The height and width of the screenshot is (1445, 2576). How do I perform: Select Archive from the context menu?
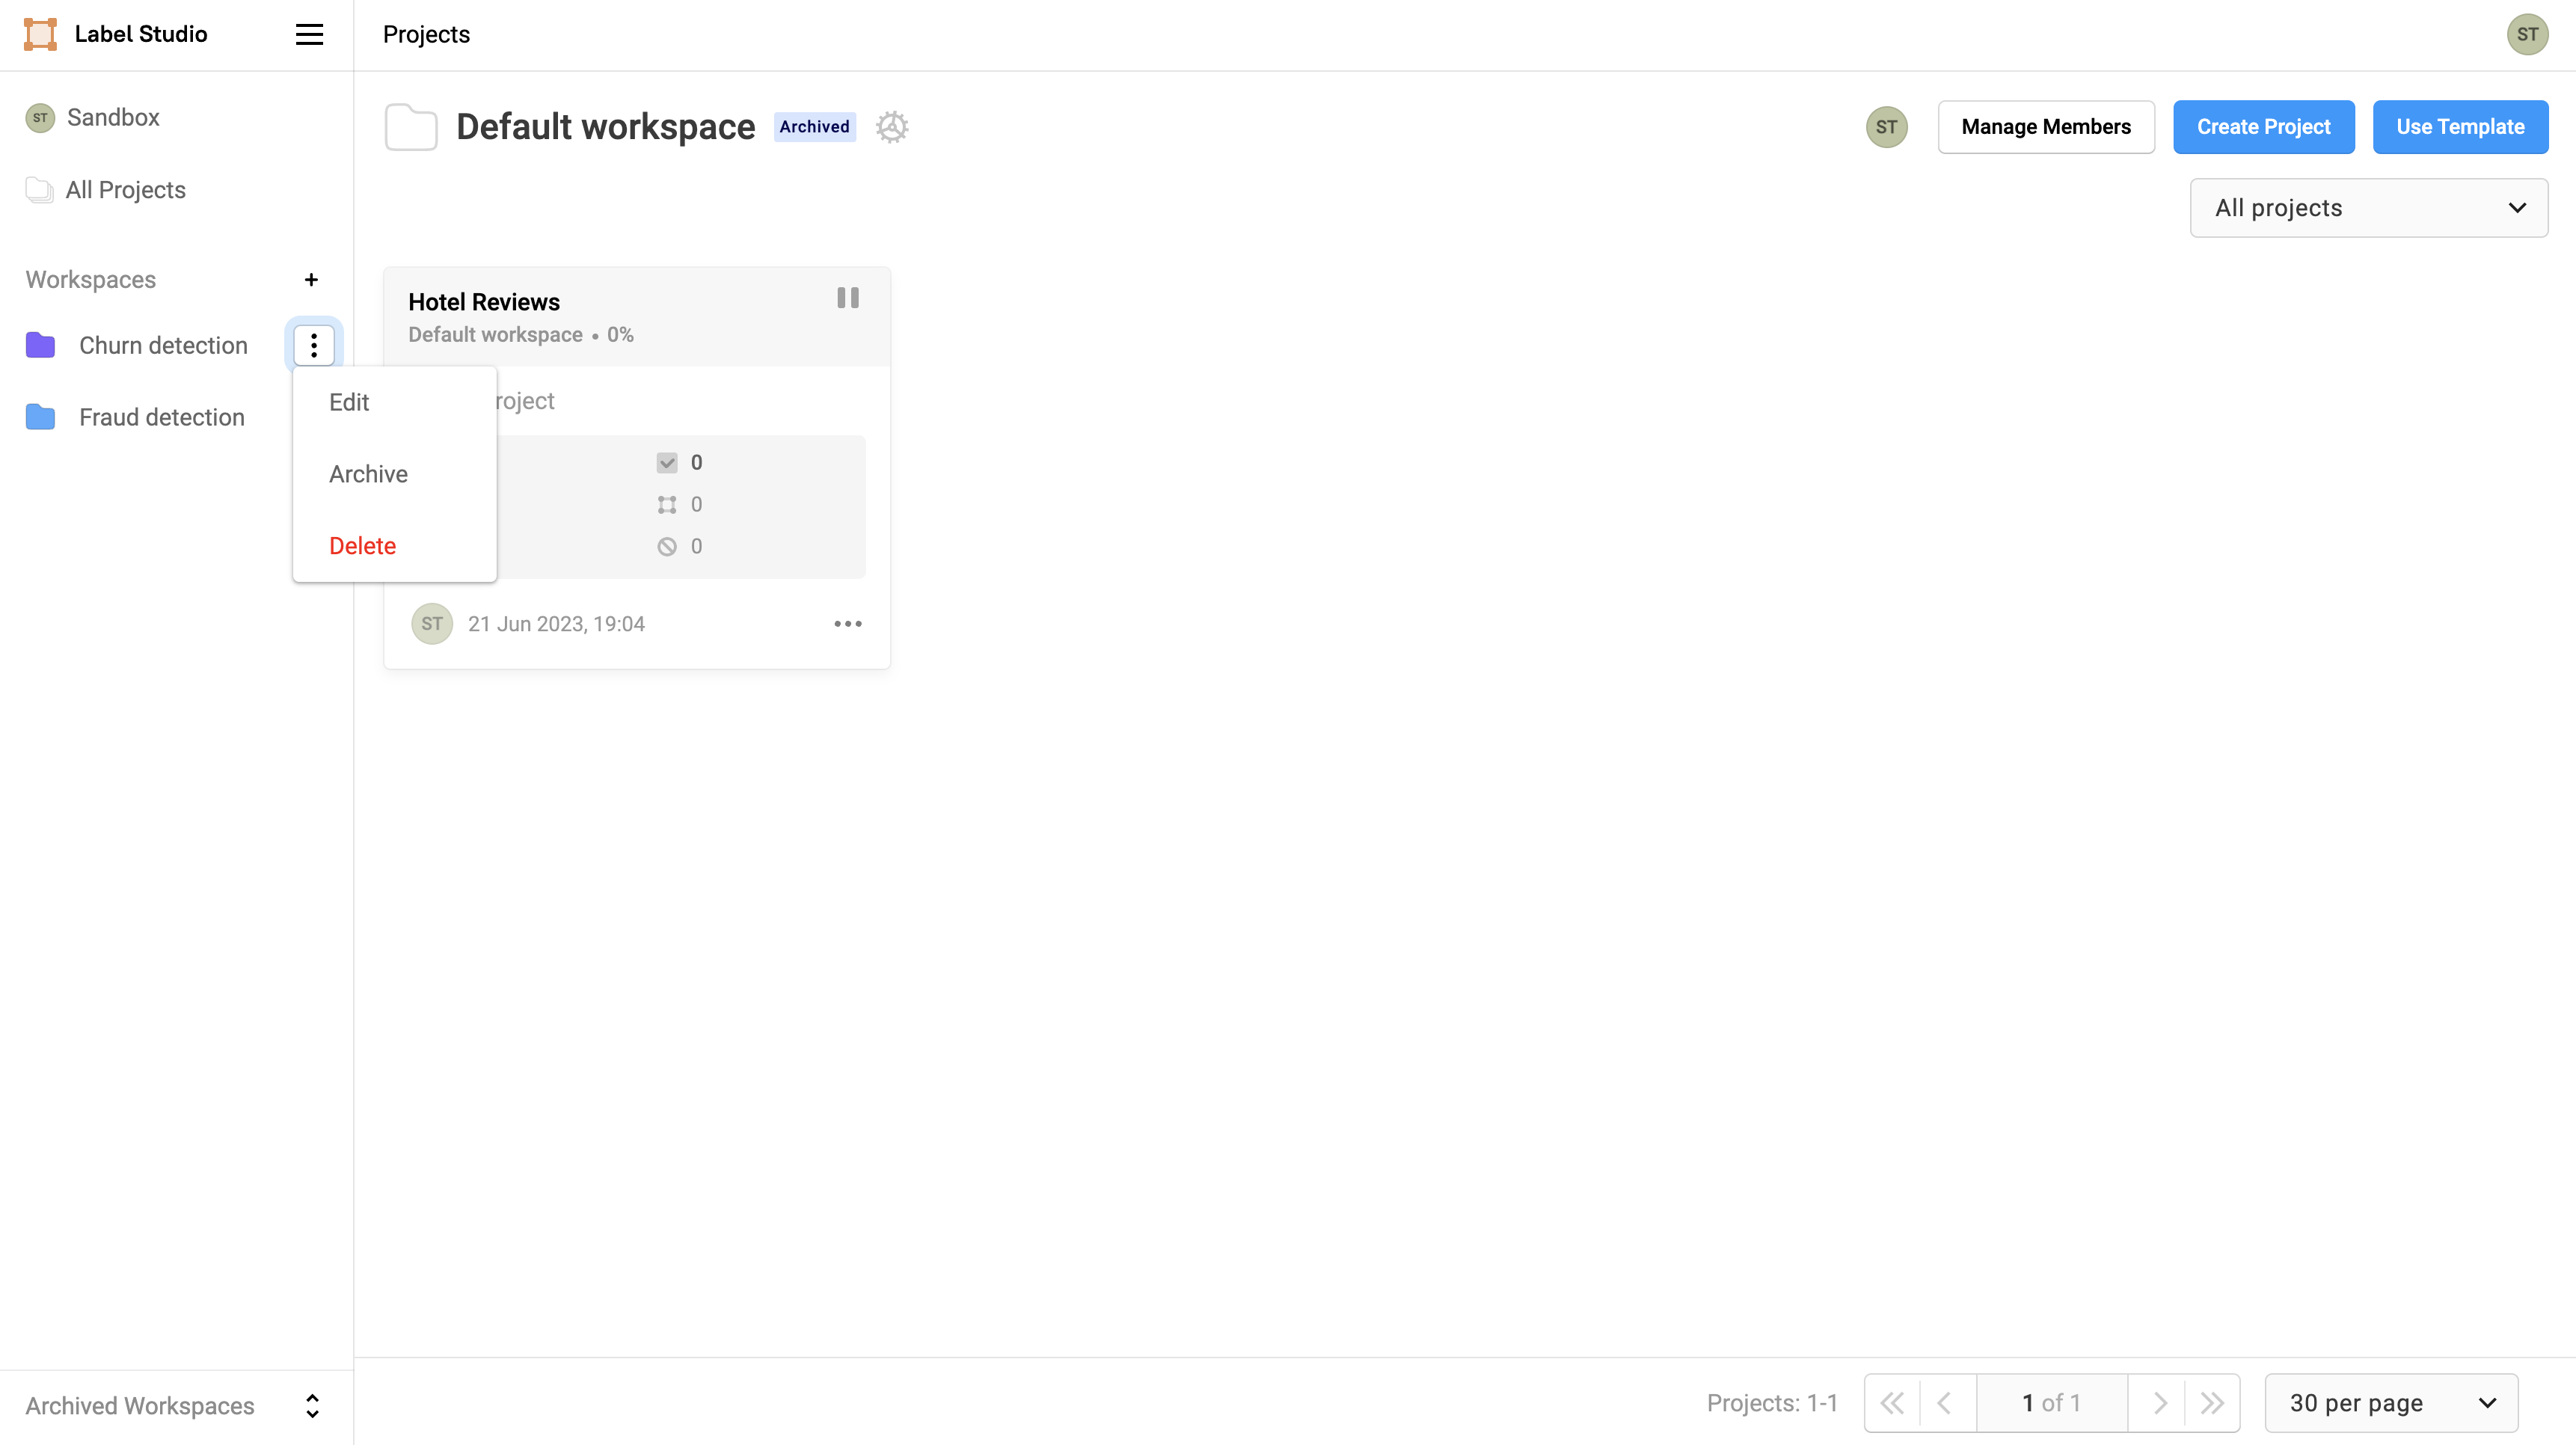[x=368, y=474]
